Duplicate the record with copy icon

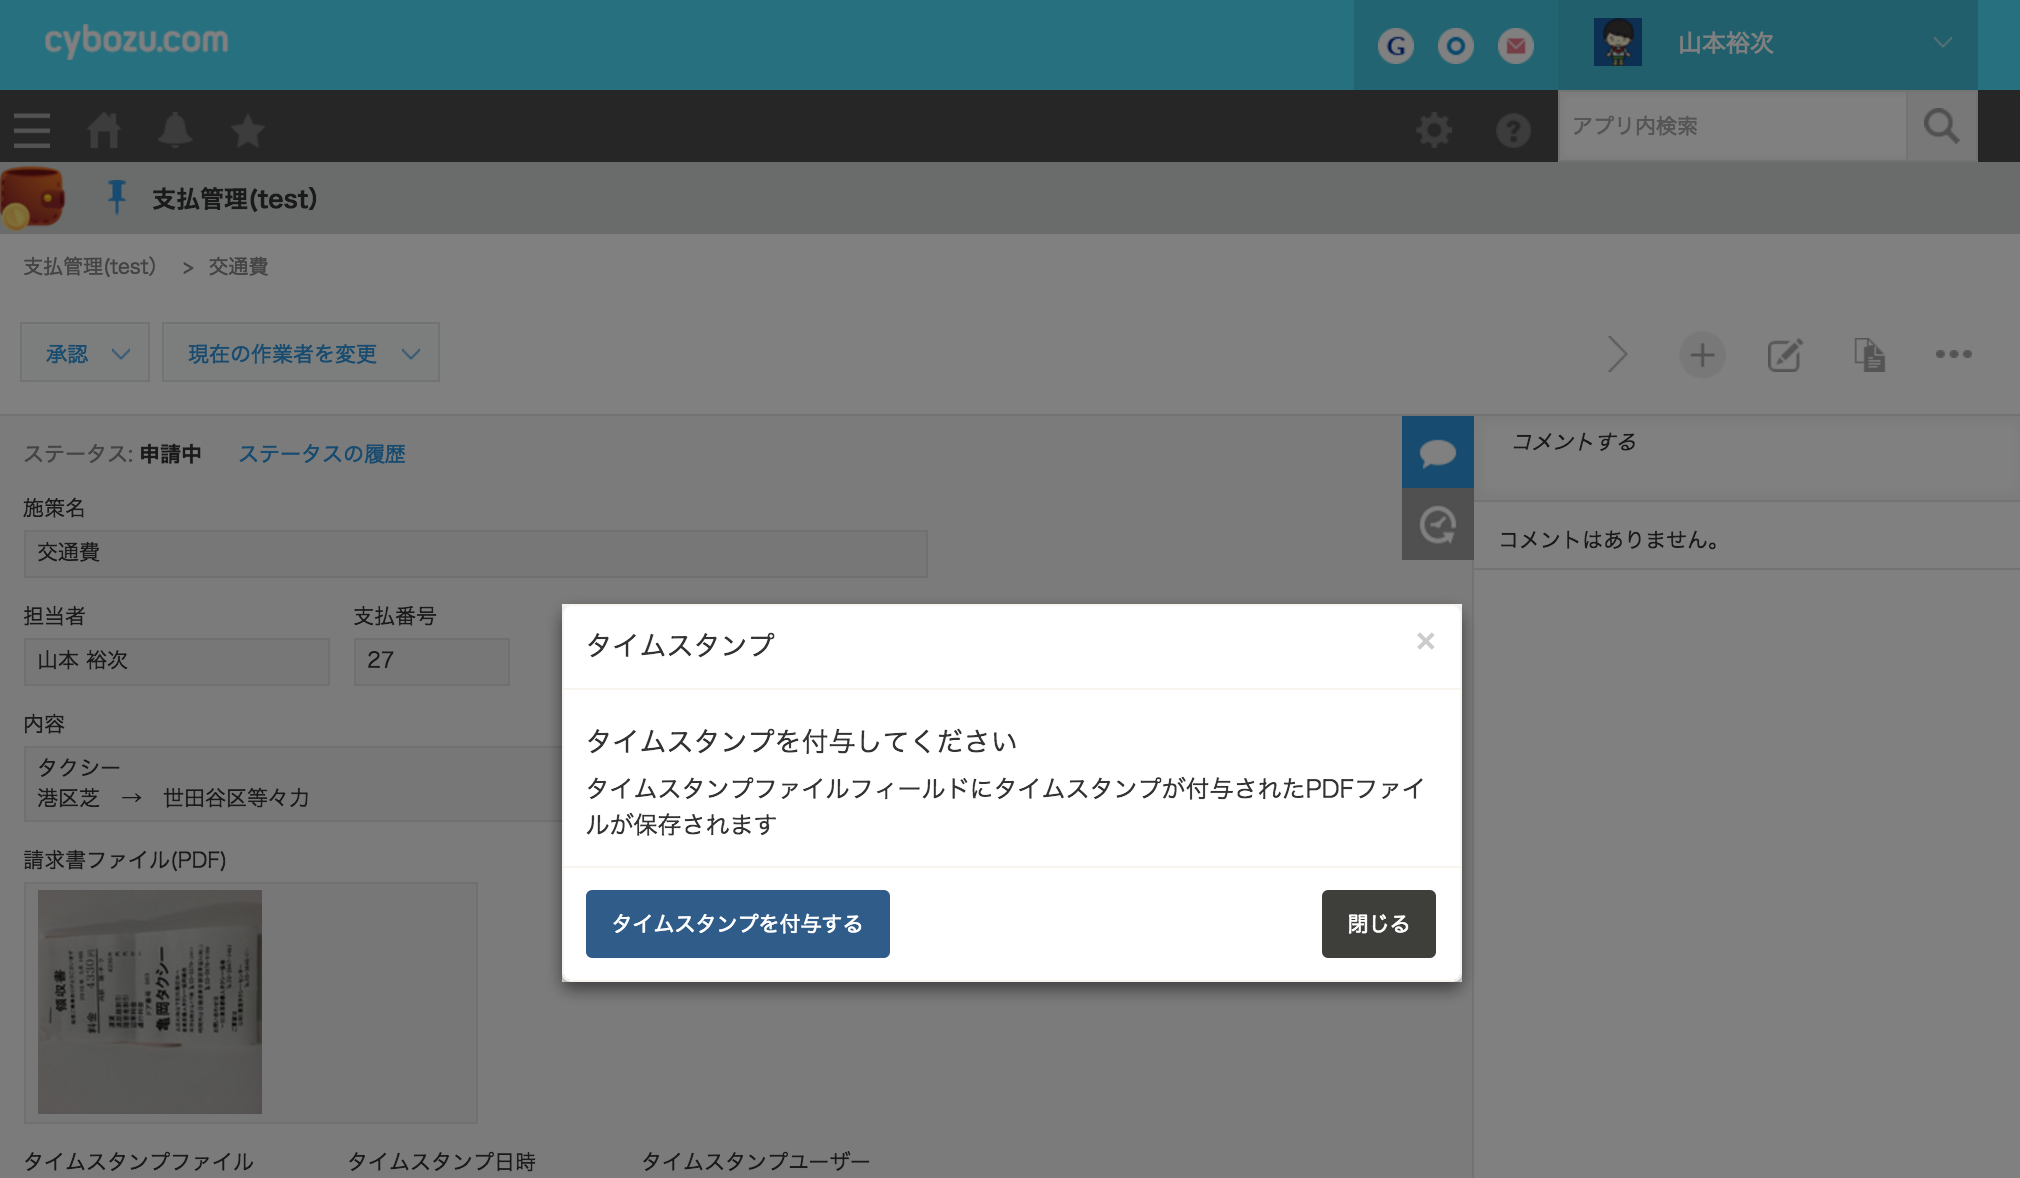[x=1869, y=354]
